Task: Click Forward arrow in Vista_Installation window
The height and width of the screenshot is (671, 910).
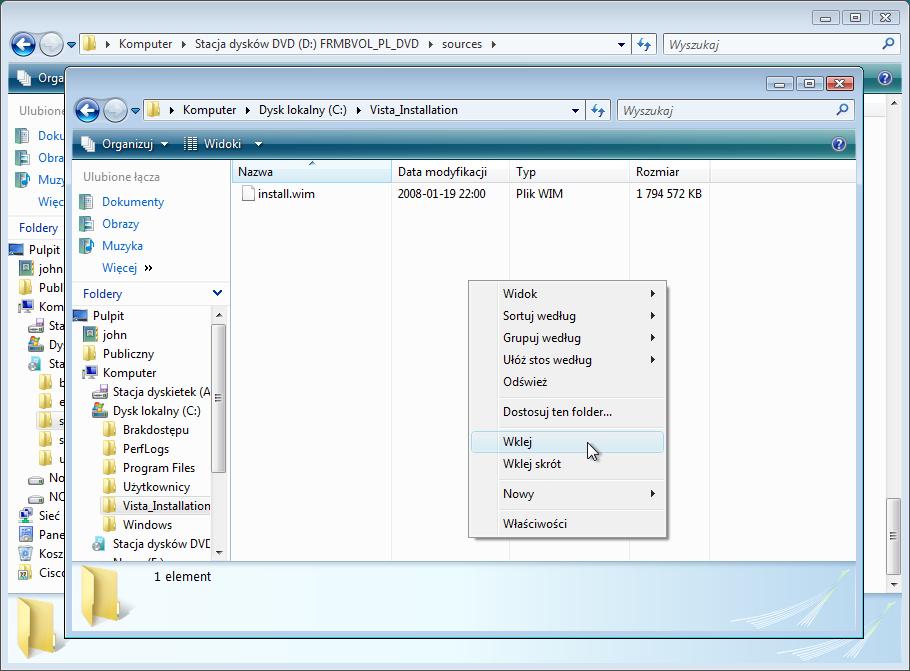Action: (115, 110)
